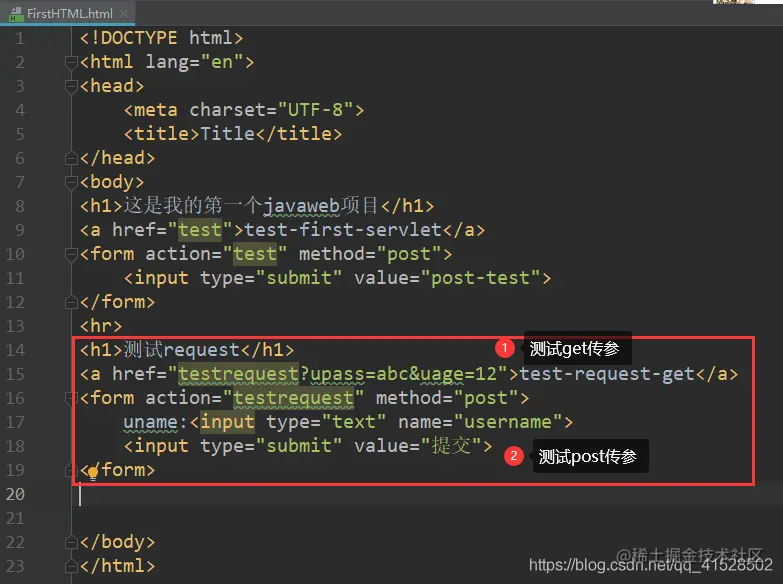
Task: Click the HTML file icon in the tab
Action: [15, 14]
